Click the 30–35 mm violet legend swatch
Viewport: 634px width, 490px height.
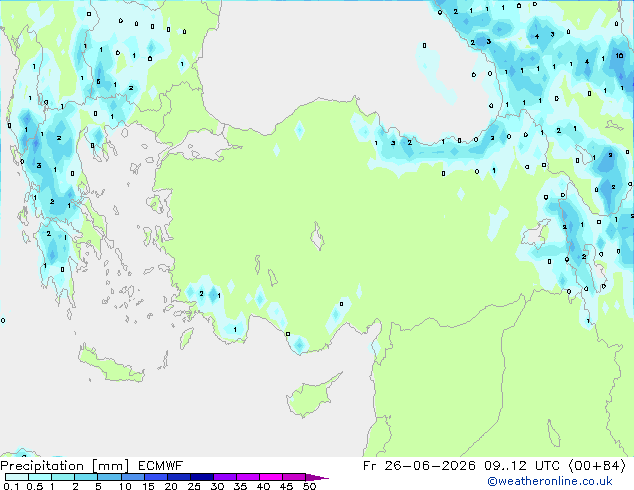pos(225,477)
